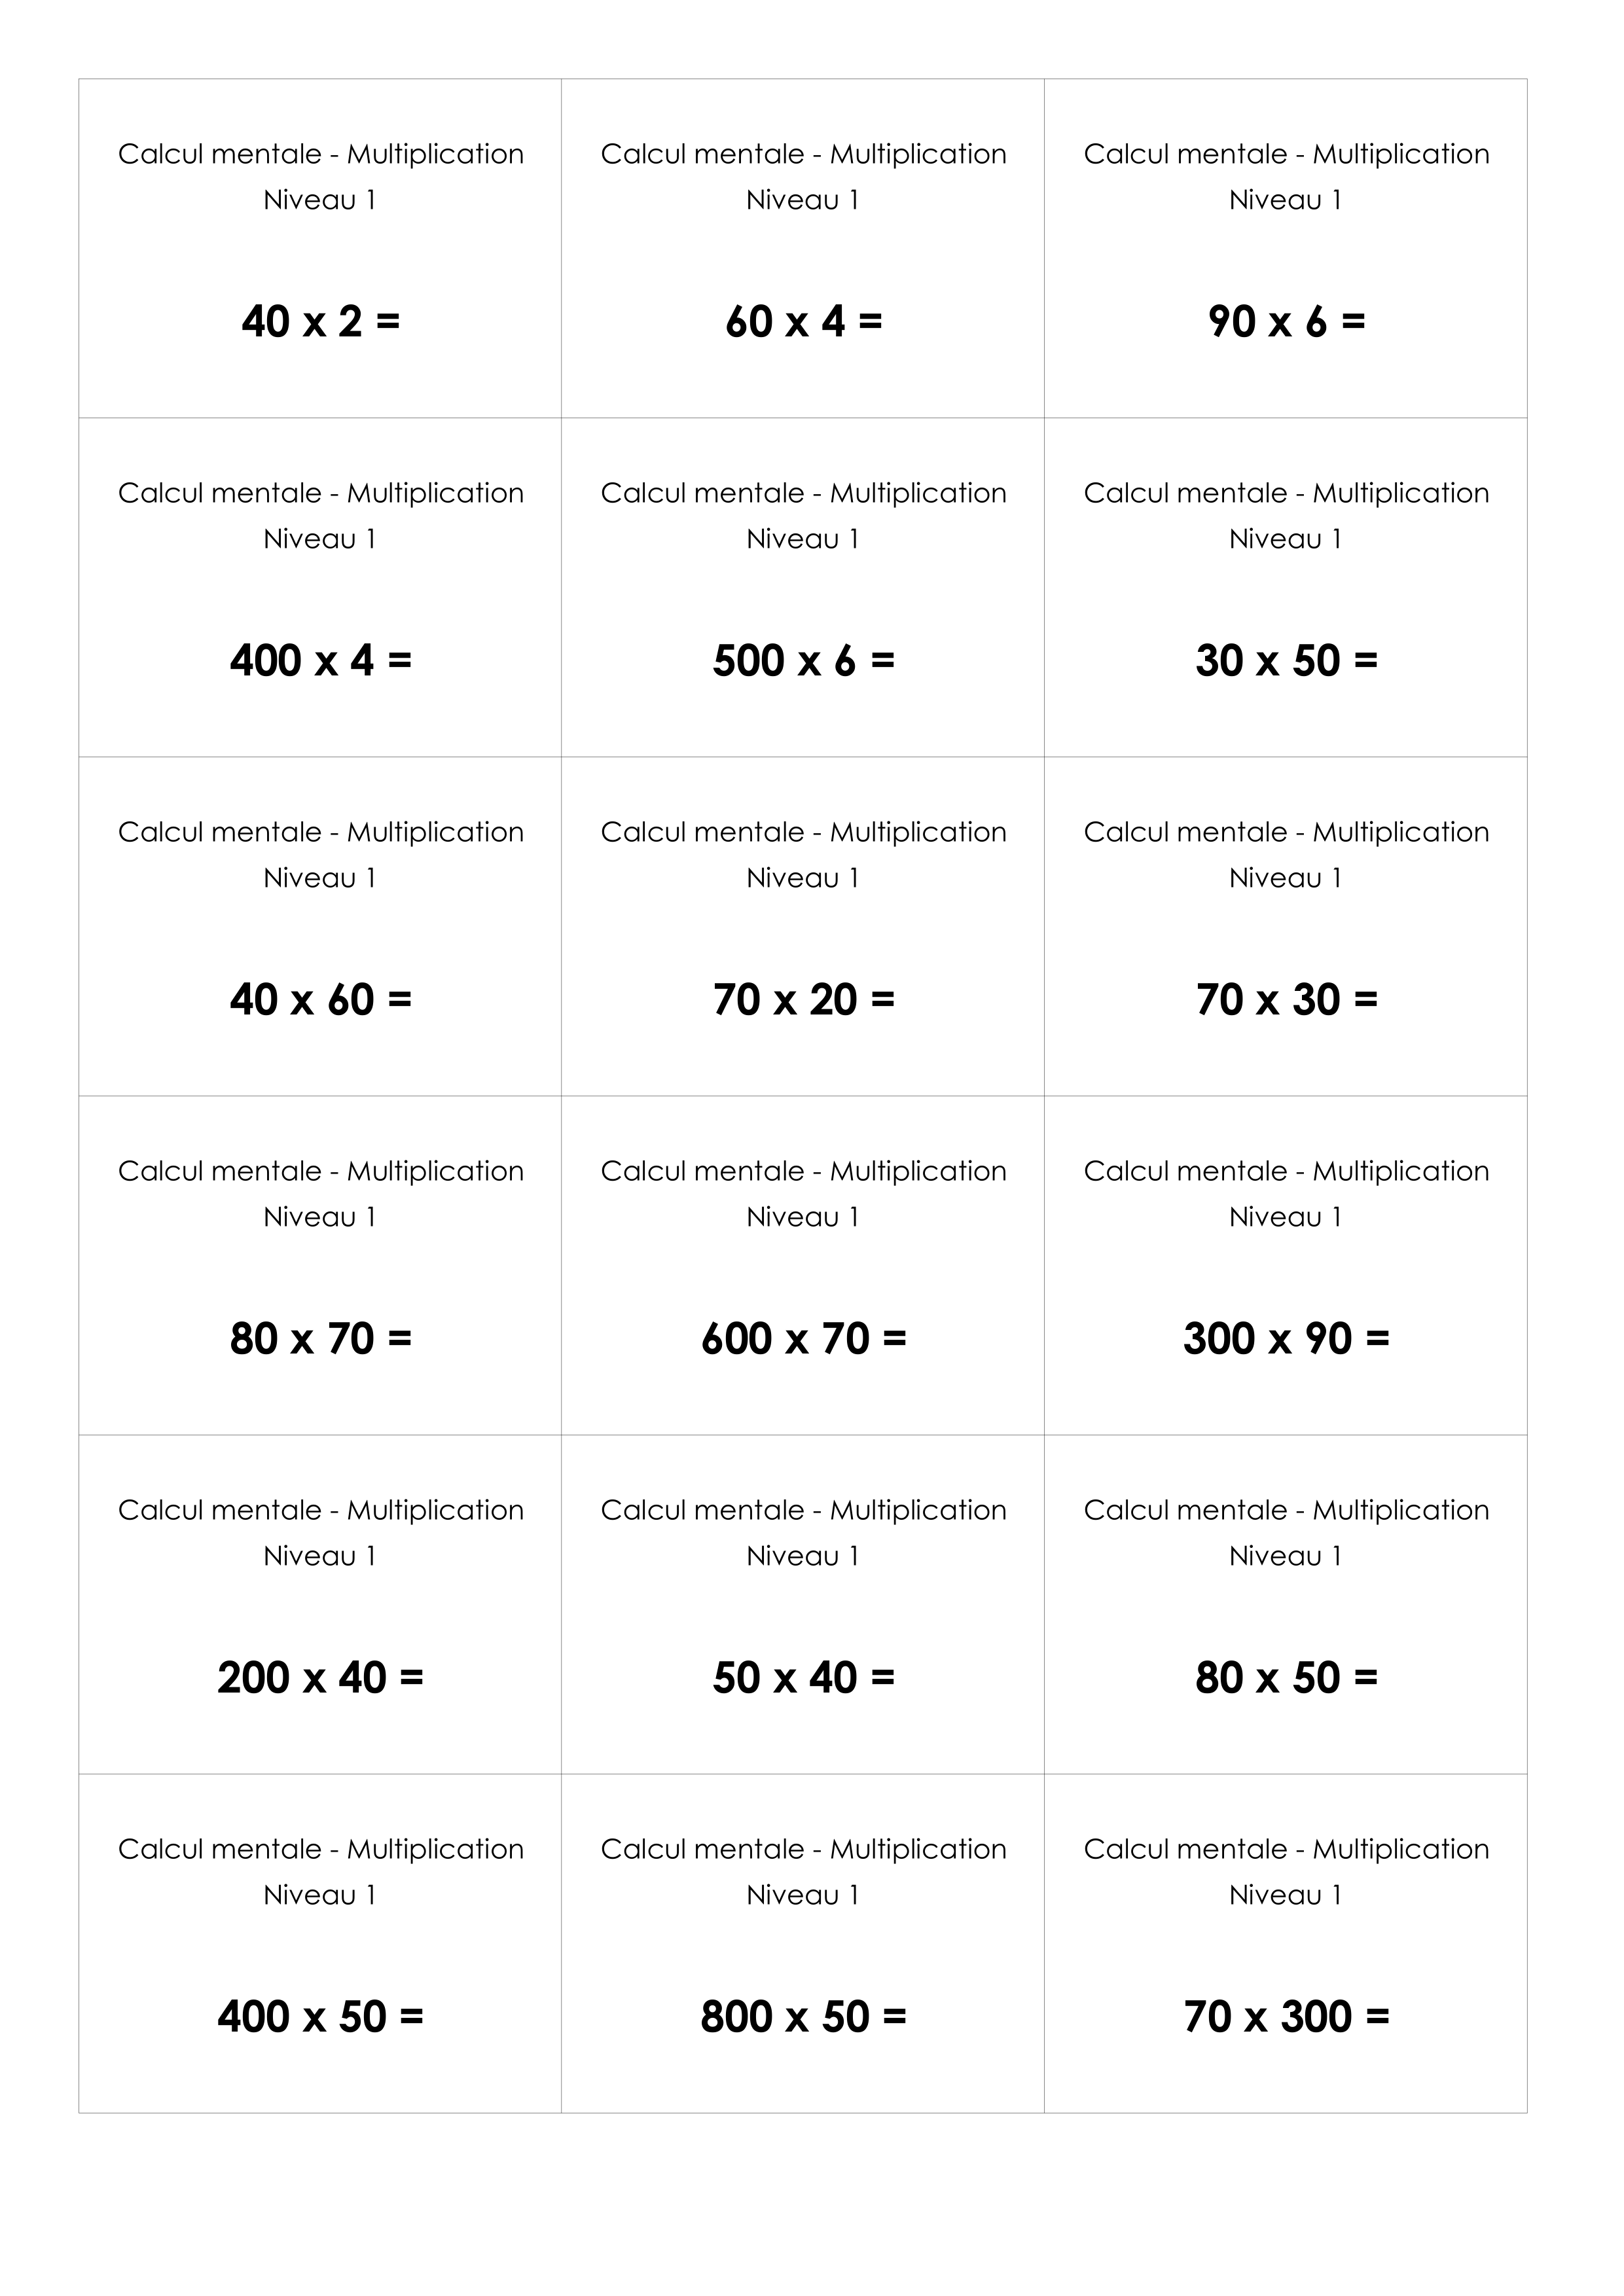
Task: Select the 70 x 300 = equation
Action: tap(1286, 2017)
